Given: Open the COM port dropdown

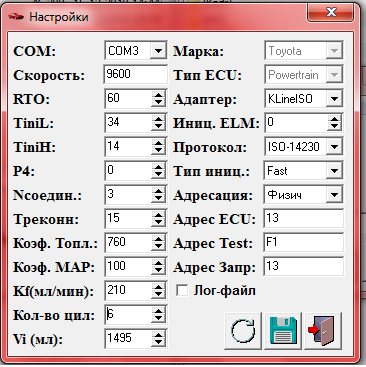Looking at the screenshot, I should (x=158, y=51).
